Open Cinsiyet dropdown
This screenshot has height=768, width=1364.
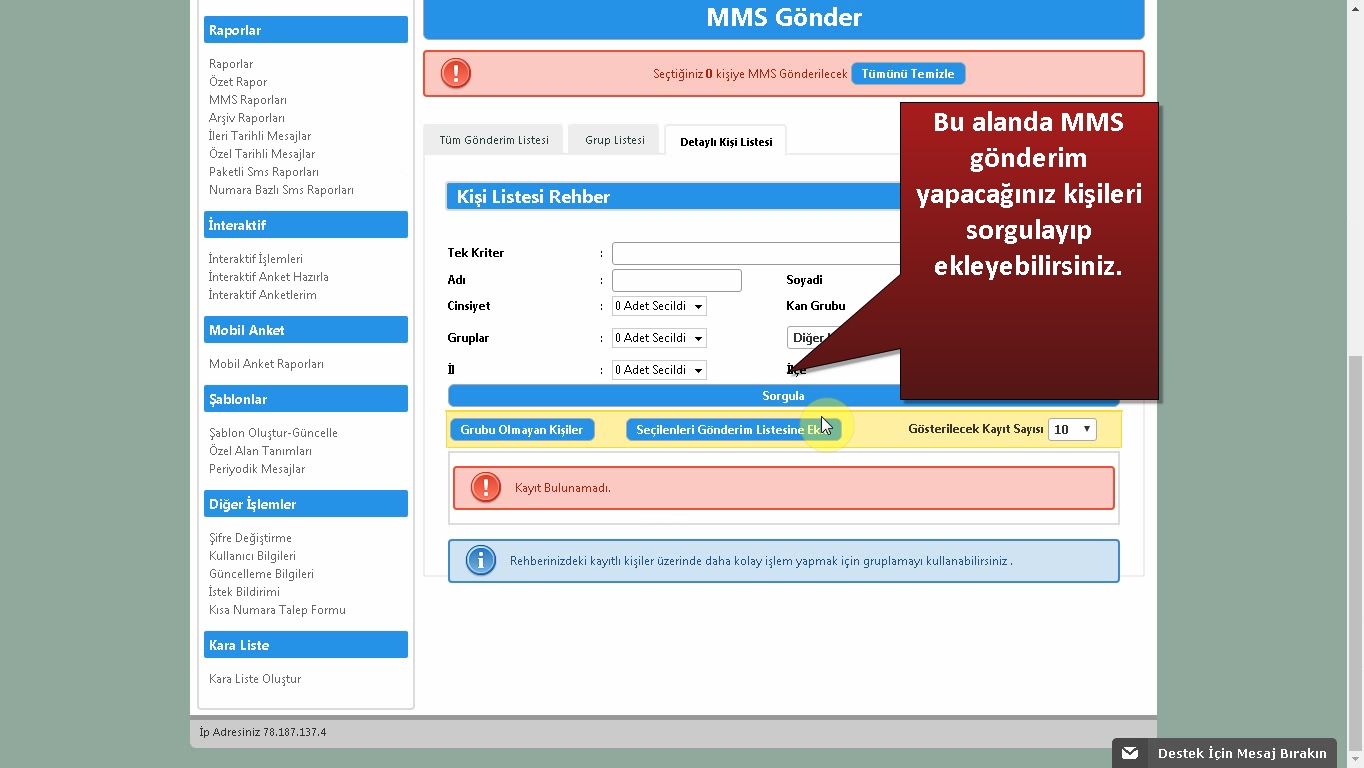pyautogui.click(x=659, y=306)
